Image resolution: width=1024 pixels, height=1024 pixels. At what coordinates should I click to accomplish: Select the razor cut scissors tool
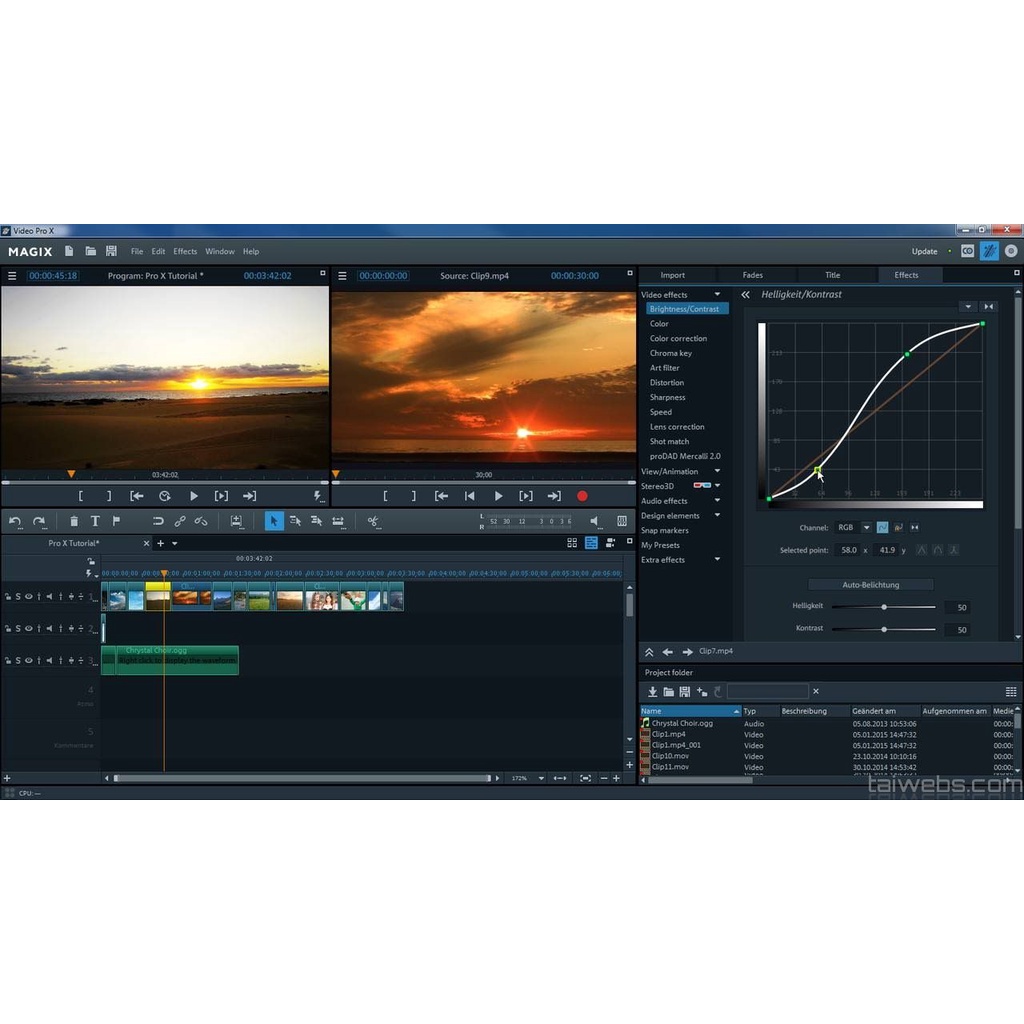pyautogui.click(x=373, y=521)
